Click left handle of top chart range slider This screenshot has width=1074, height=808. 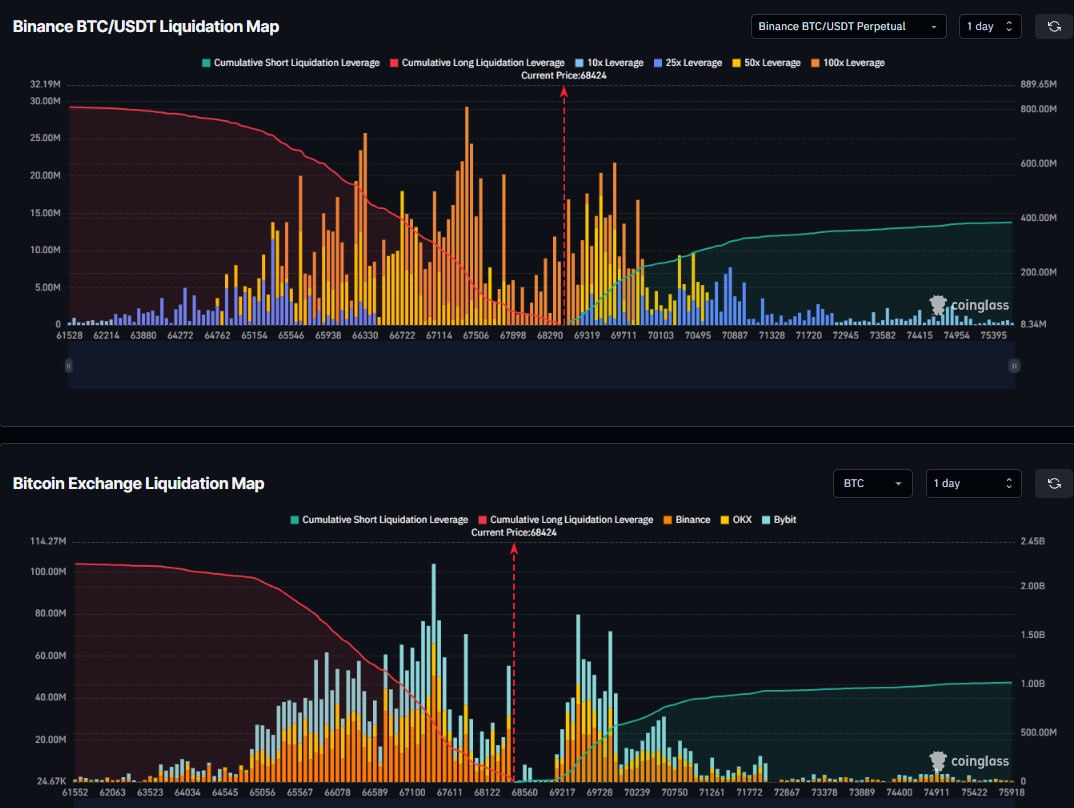69,366
